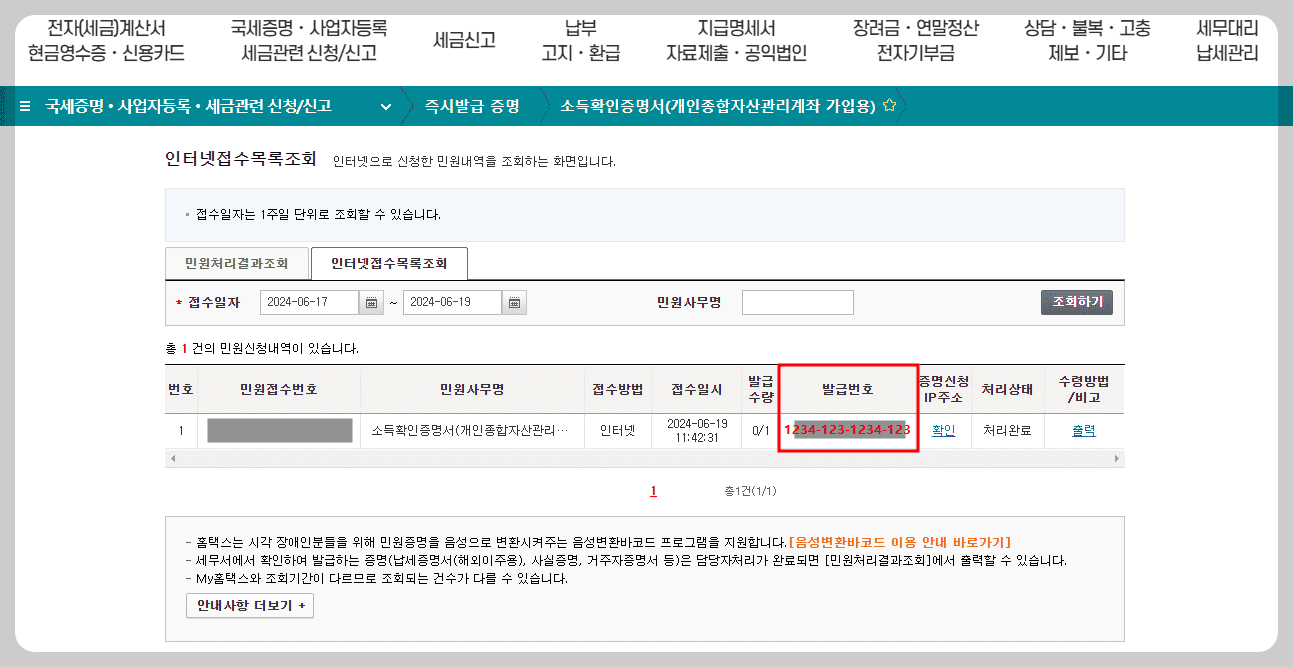This screenshot has height=667, width=1293.
Task: Click the right arrow on the table scrollbar
Action: click(x=1117, y=459)
